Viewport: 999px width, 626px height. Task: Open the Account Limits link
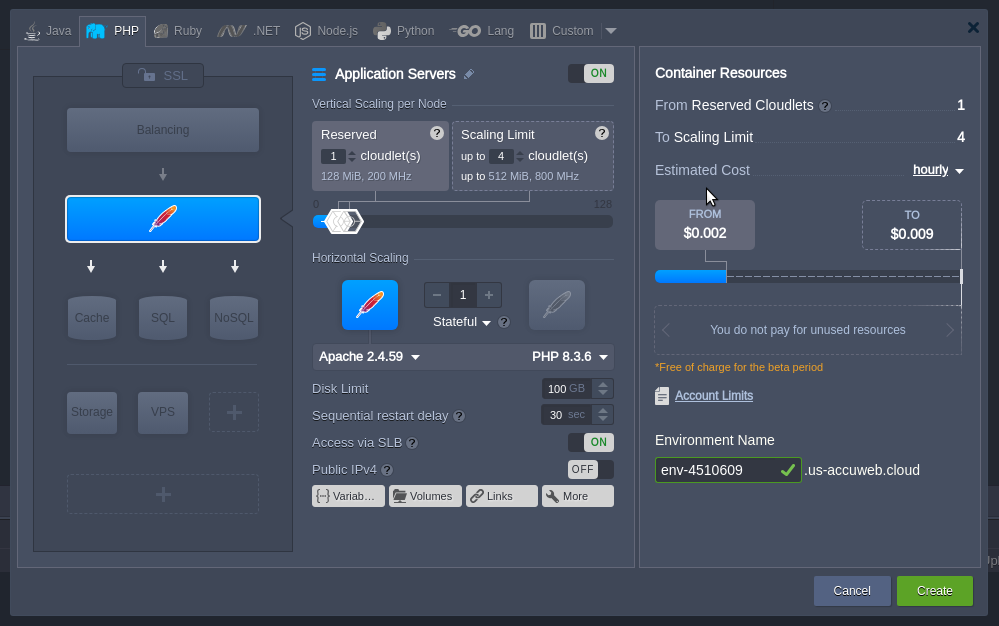pyautogui.click(x=713, y=396)
